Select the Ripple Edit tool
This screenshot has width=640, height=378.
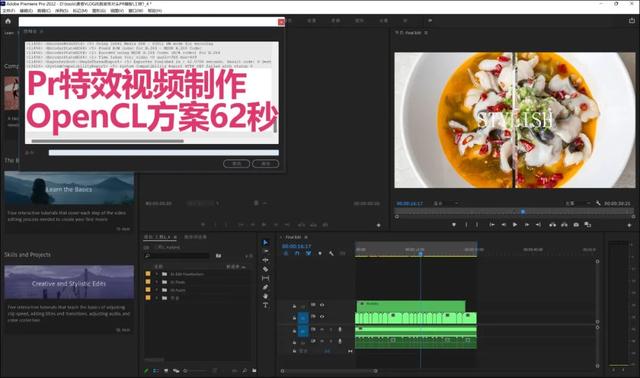point(265,260)
